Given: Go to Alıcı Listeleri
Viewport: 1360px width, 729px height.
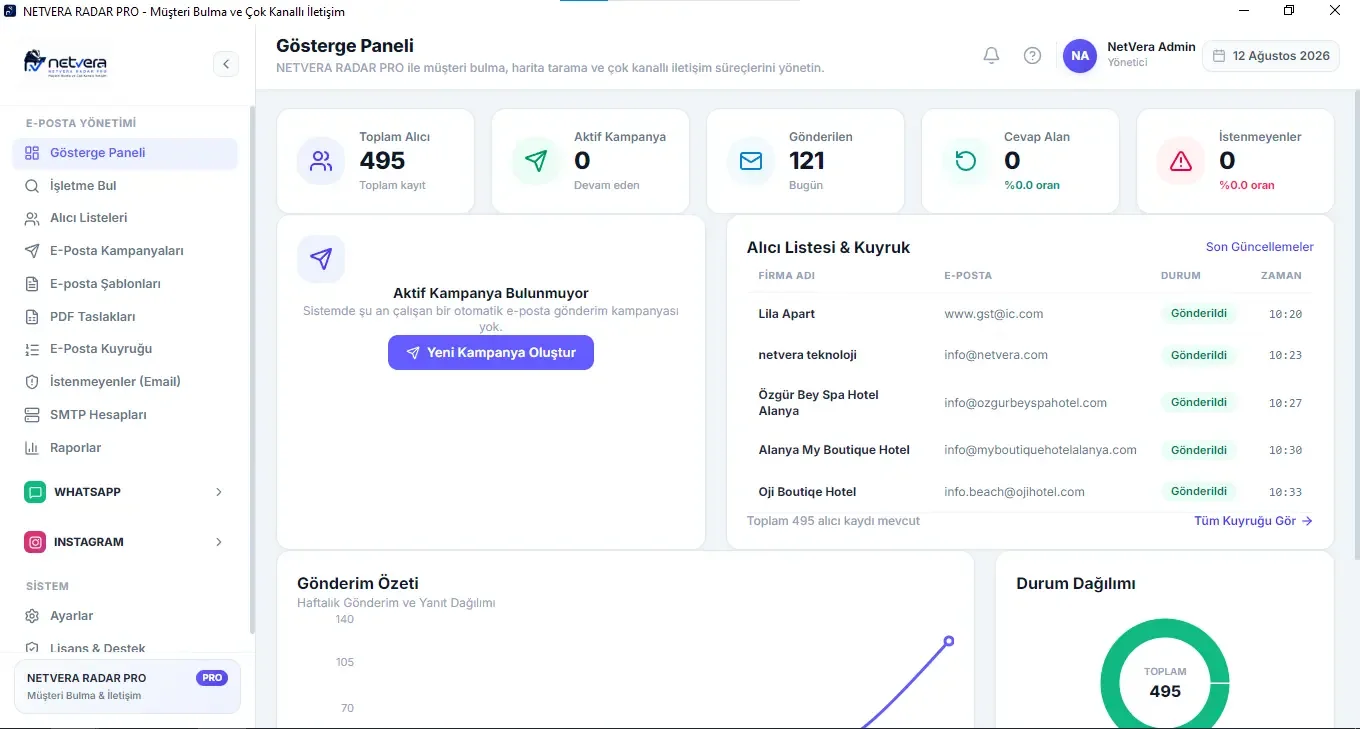Looking at the screenshot, I should pos(125,218).
